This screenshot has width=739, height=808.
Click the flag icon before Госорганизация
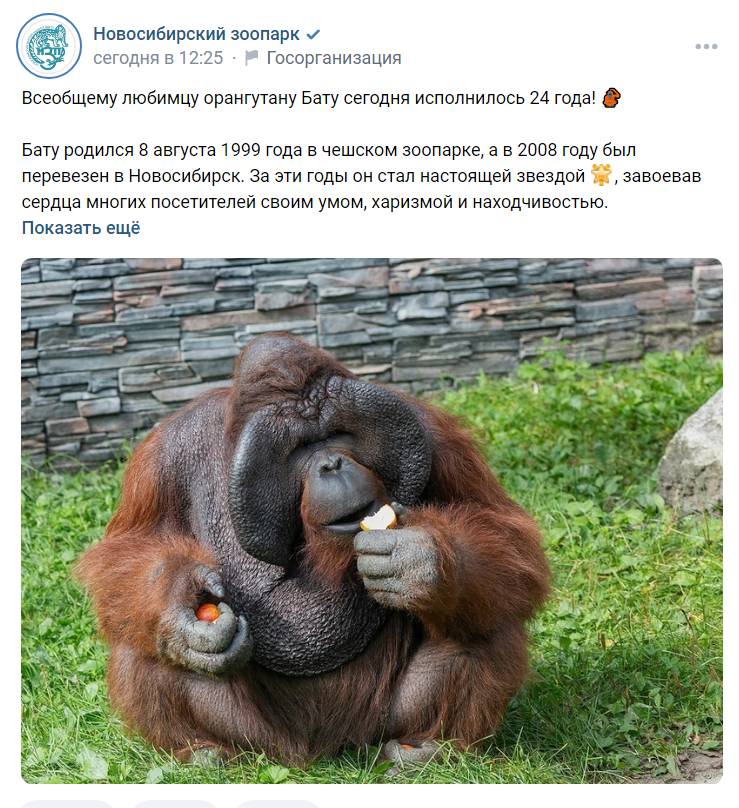click(252, 58)
